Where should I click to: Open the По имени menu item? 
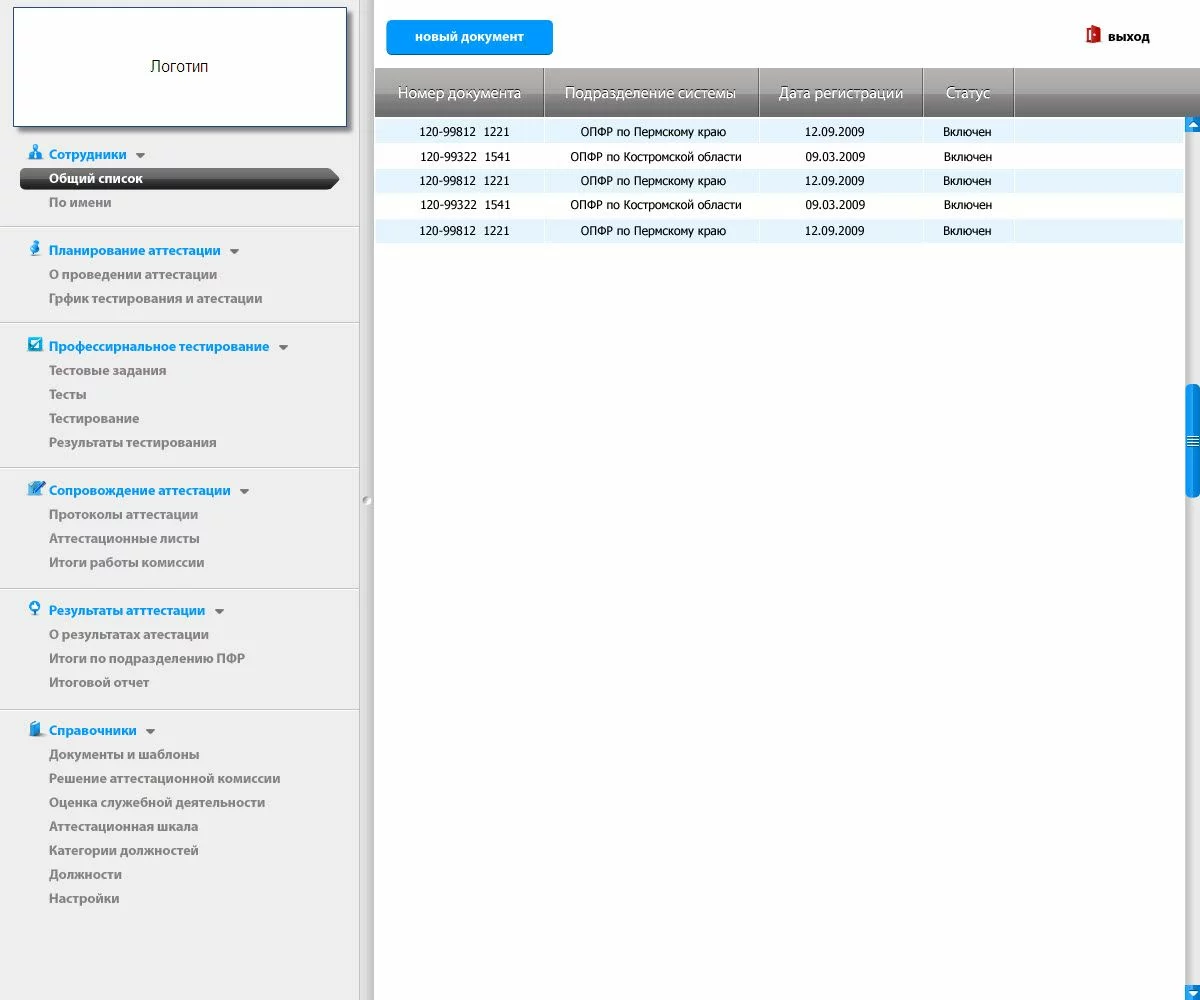click(80, 203)
